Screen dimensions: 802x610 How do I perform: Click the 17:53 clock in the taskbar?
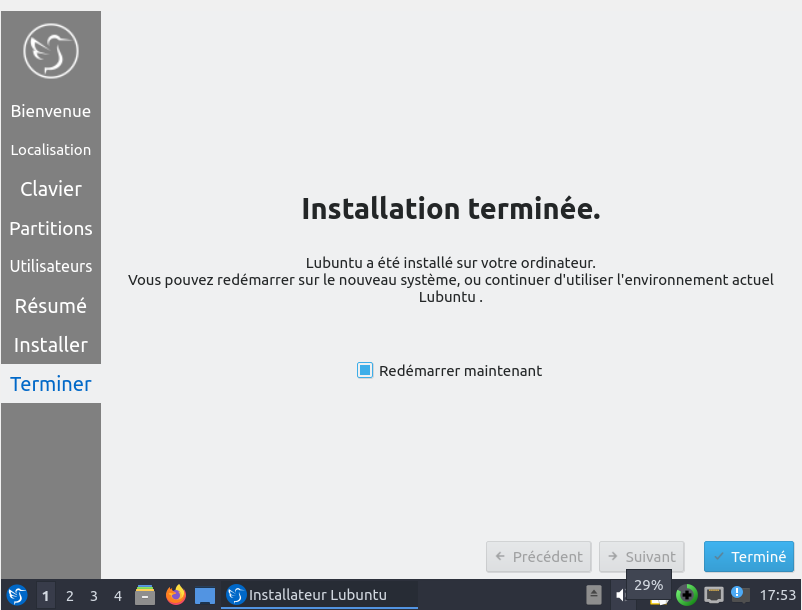point(777,595)
